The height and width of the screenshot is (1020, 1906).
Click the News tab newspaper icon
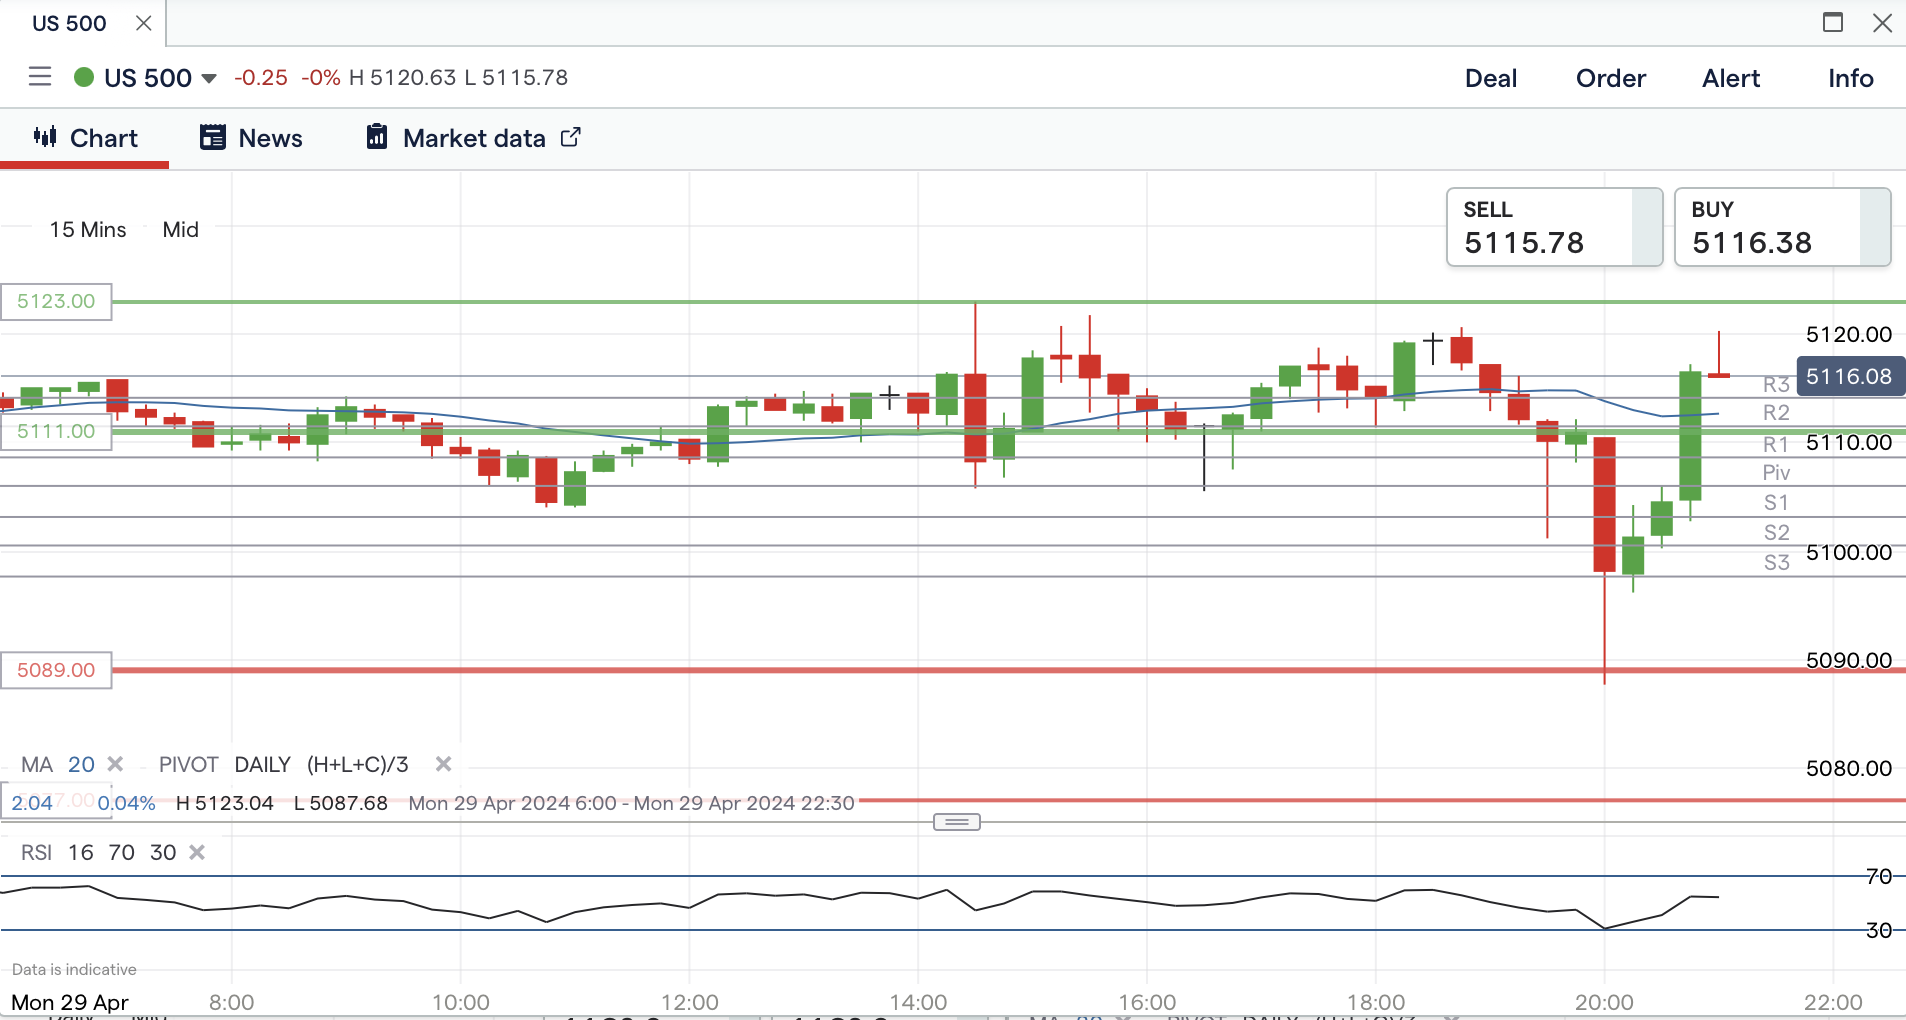coord(213,137)
